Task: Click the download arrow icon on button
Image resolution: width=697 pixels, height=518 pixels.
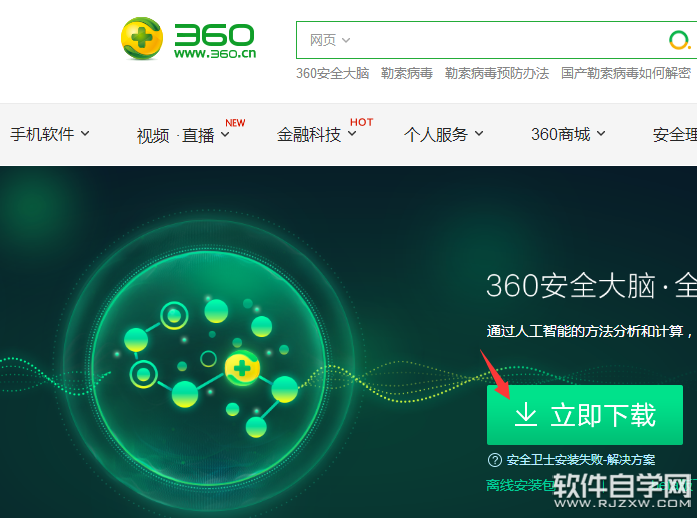Action: tap(526, 414)
